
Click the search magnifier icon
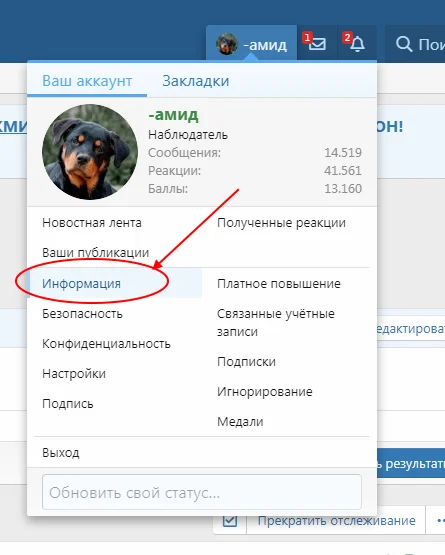(404, 45)
